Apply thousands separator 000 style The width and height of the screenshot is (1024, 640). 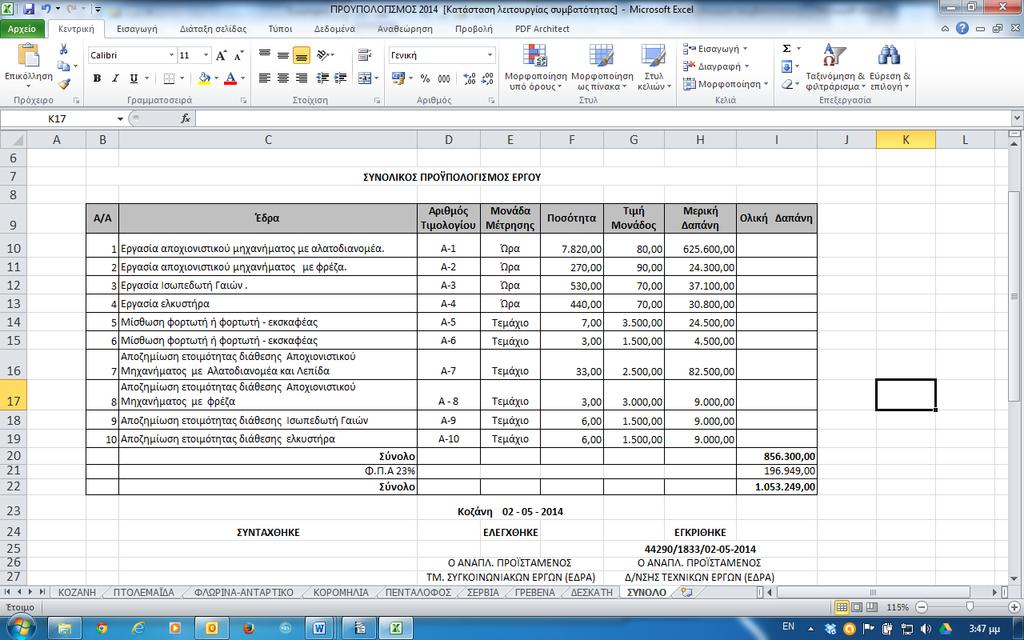tap(444, 78)
